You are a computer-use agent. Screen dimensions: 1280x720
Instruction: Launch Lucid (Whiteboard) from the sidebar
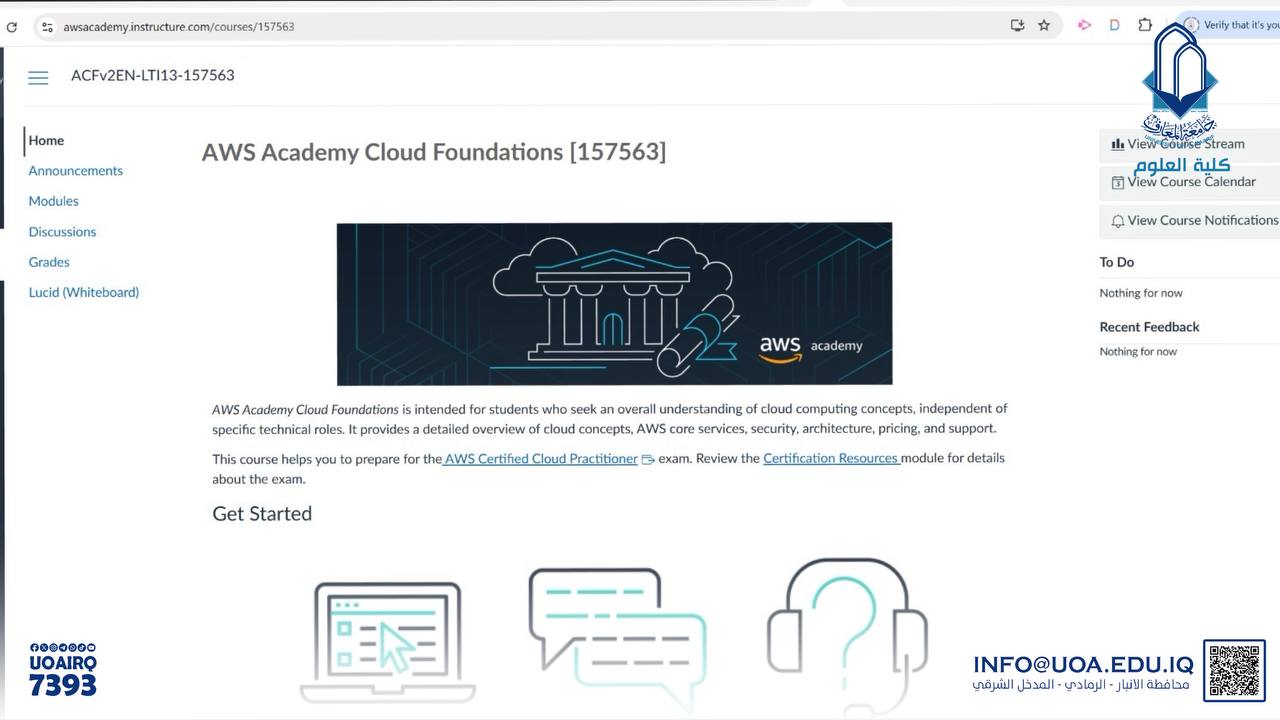coord(83,293)
